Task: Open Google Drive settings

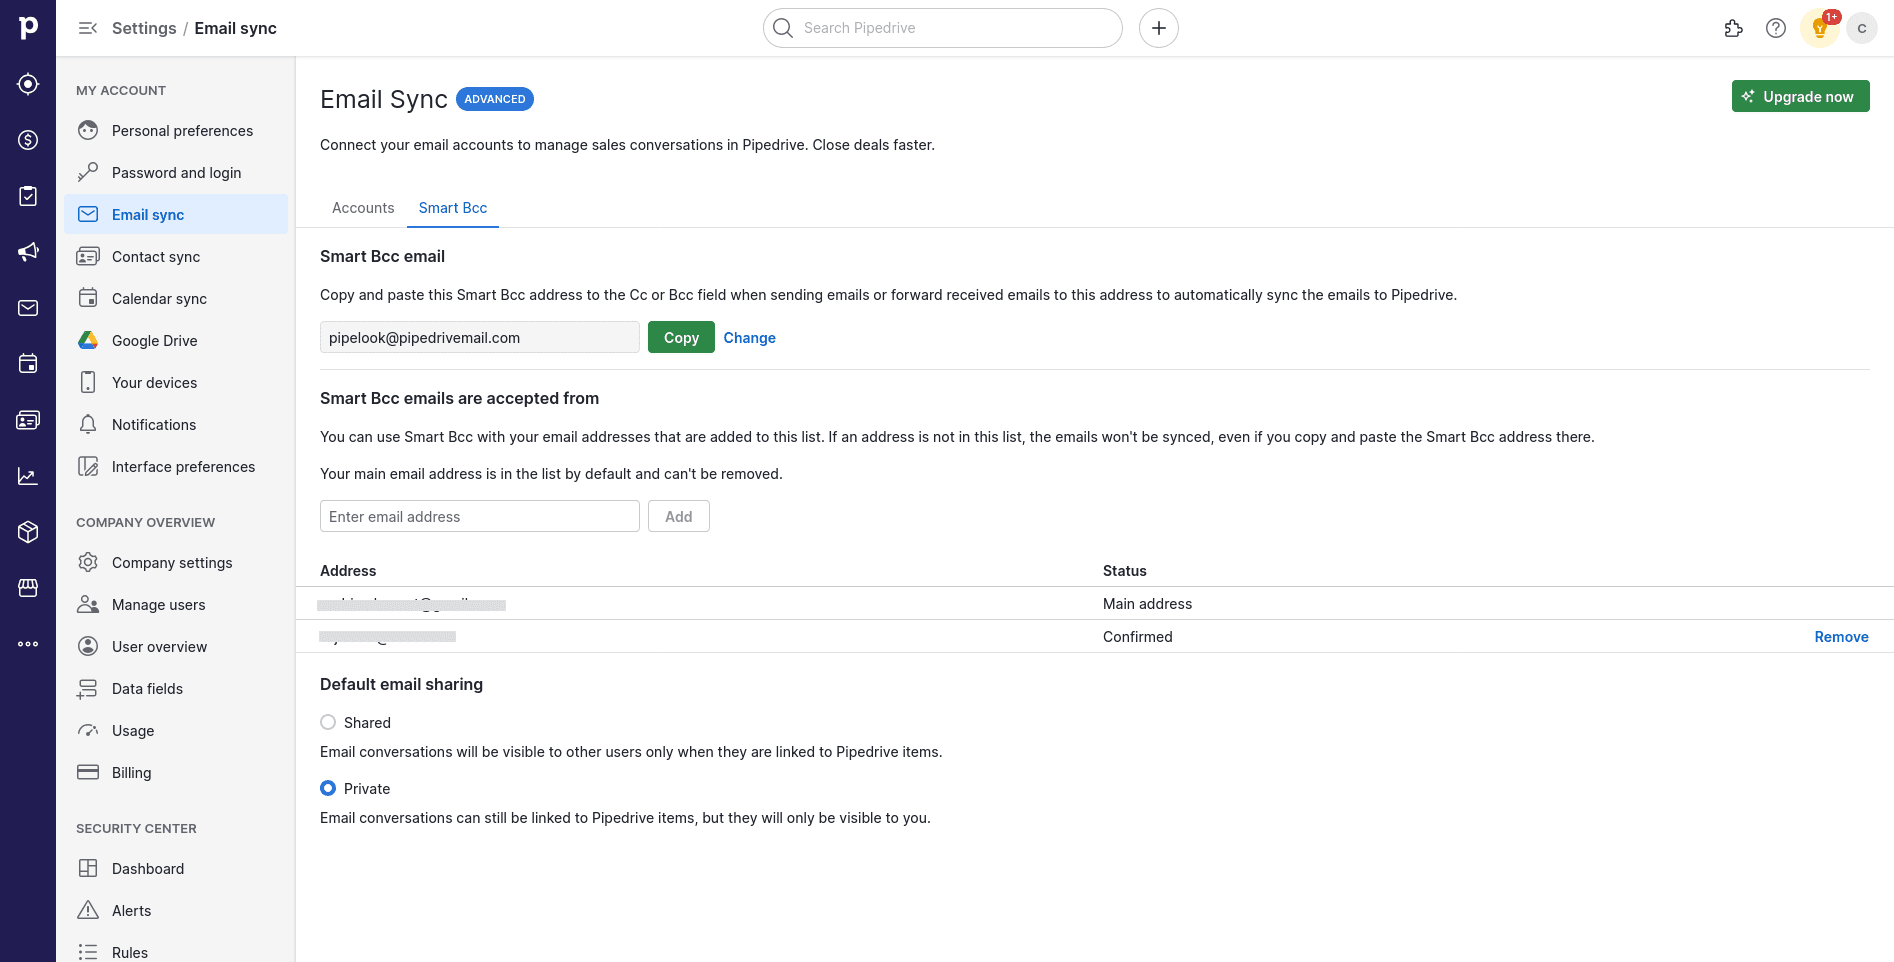Action: (x=176, y=341)
